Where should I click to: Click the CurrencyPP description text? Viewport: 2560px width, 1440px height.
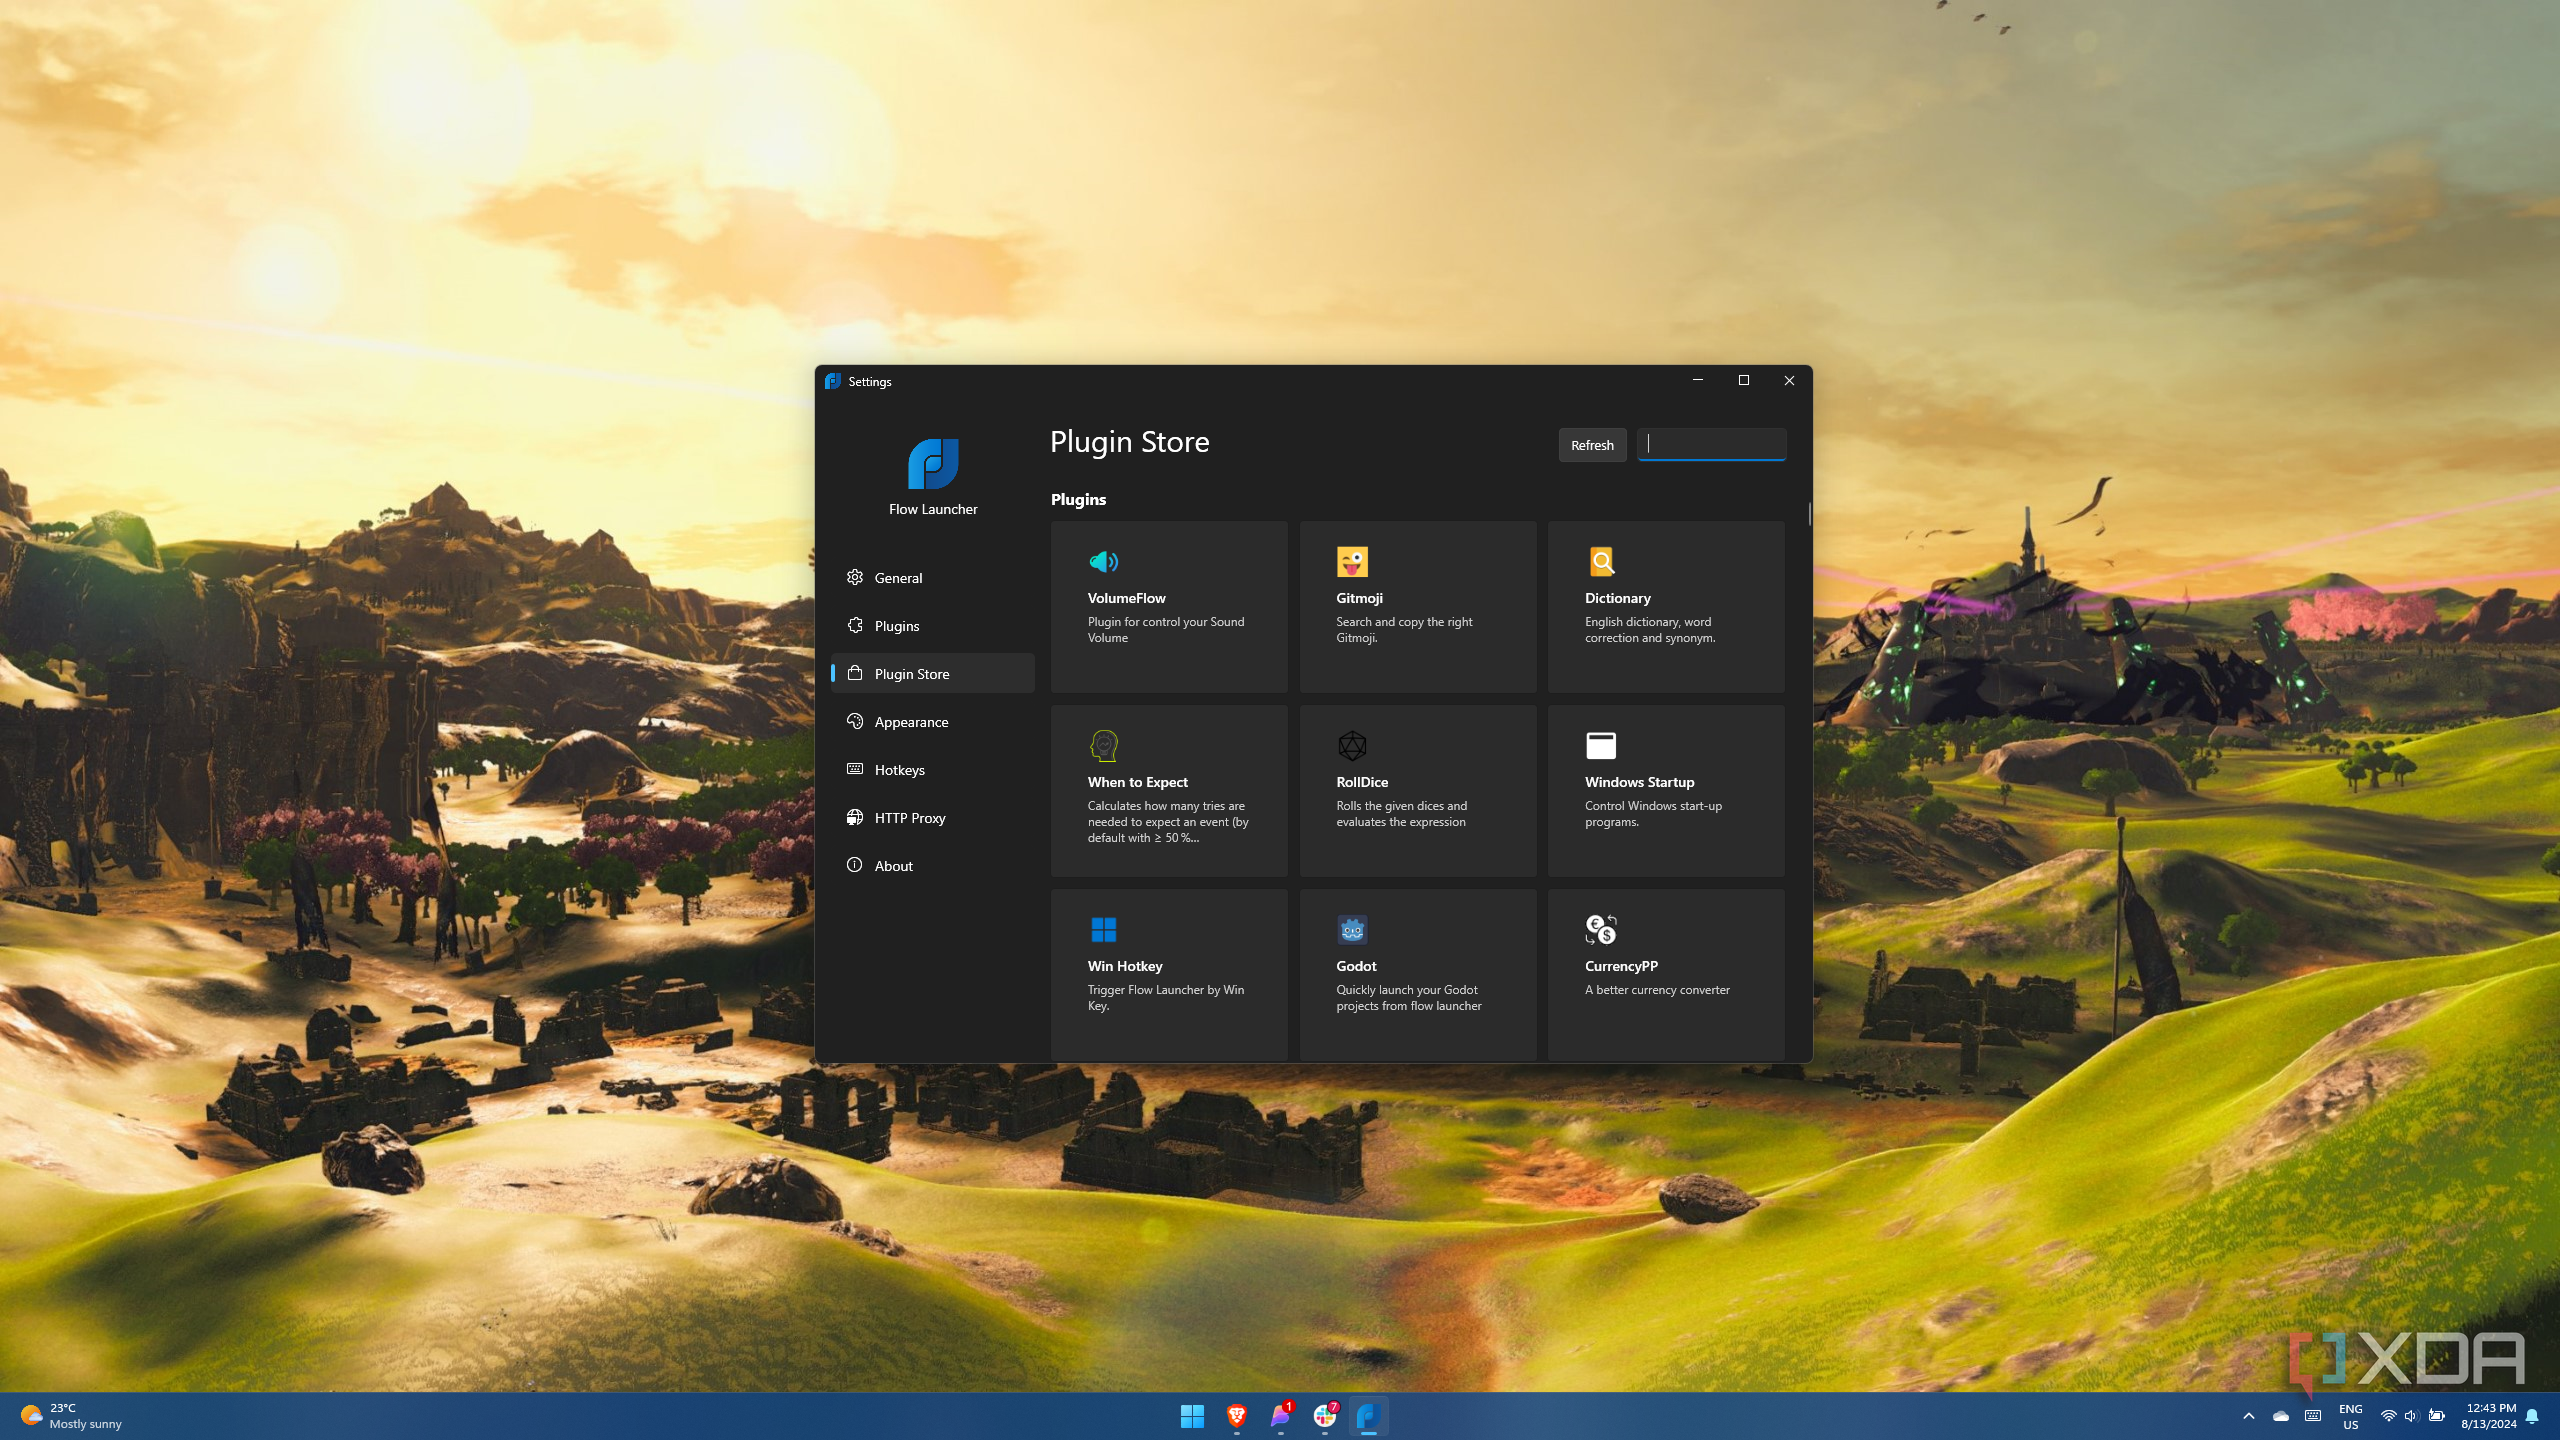click(x=1657, y=990)
